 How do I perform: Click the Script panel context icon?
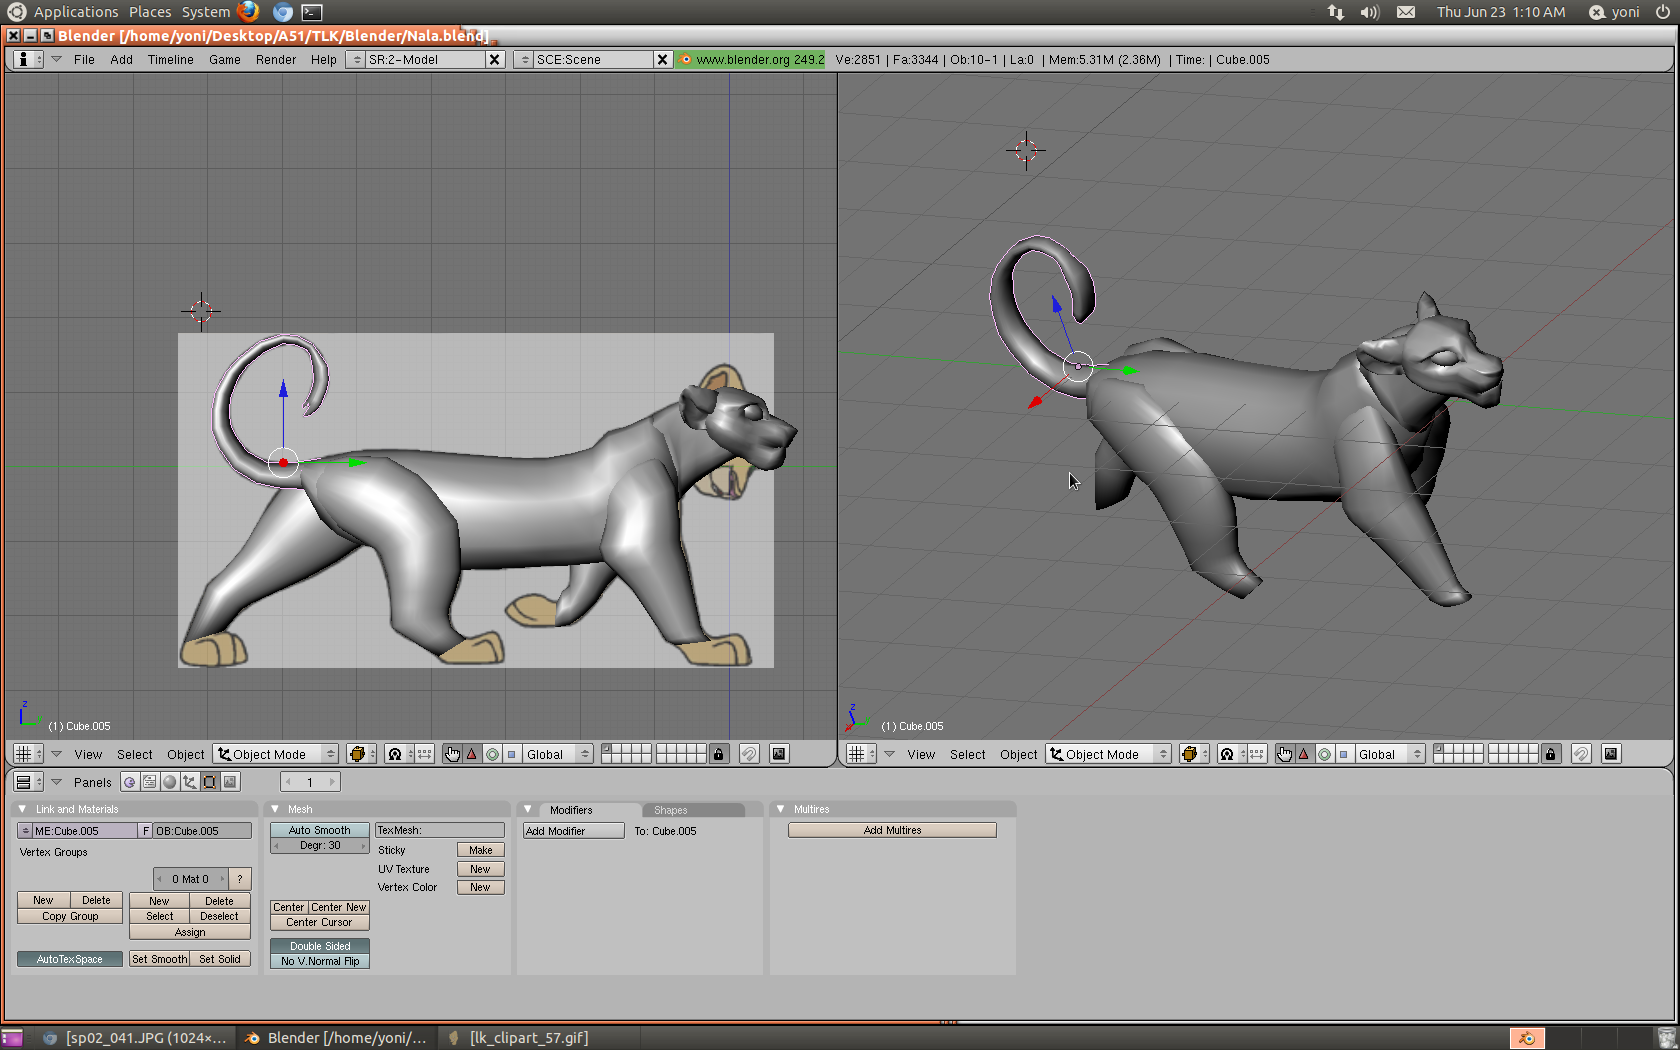tap(149, 782)
